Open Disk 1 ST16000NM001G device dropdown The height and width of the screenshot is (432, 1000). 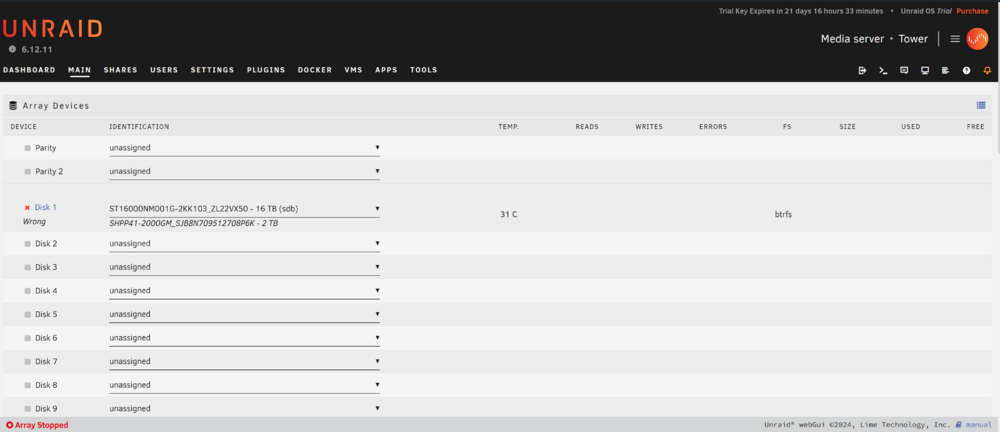tap(244, 209)
